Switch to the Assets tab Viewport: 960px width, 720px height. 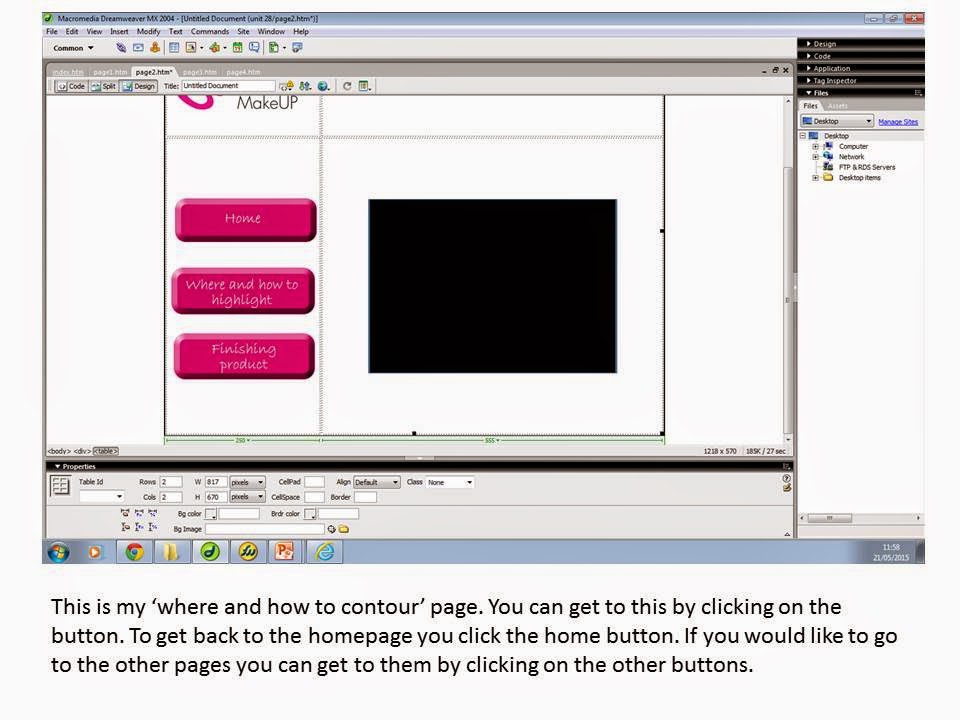pos(837,107)
